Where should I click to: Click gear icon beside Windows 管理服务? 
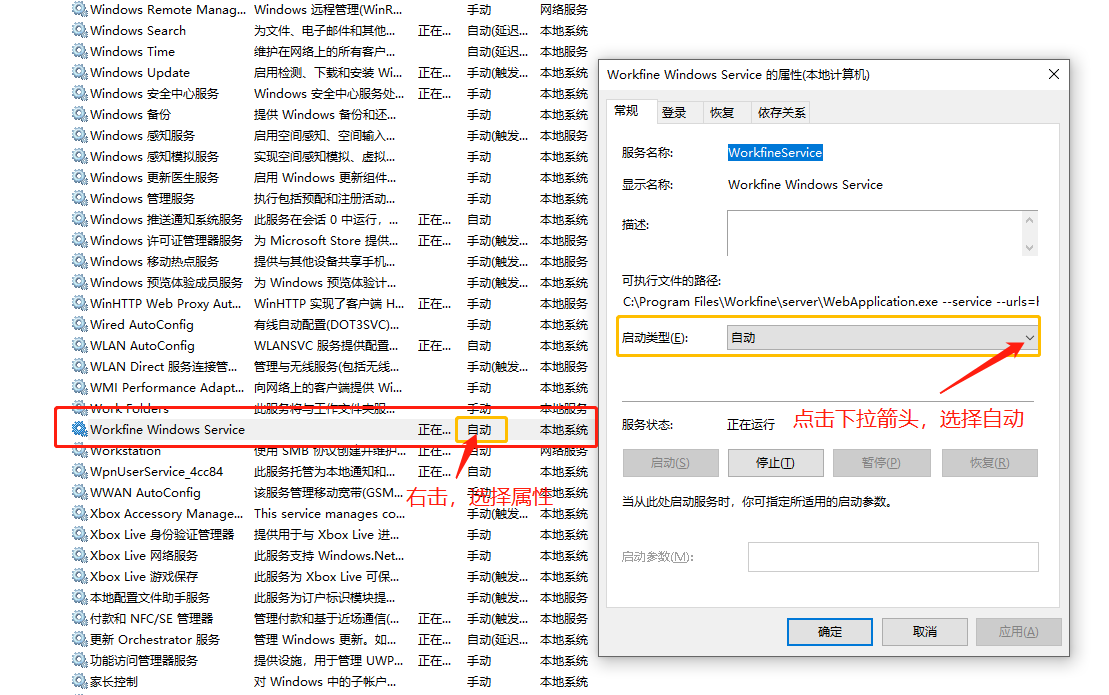79,199
